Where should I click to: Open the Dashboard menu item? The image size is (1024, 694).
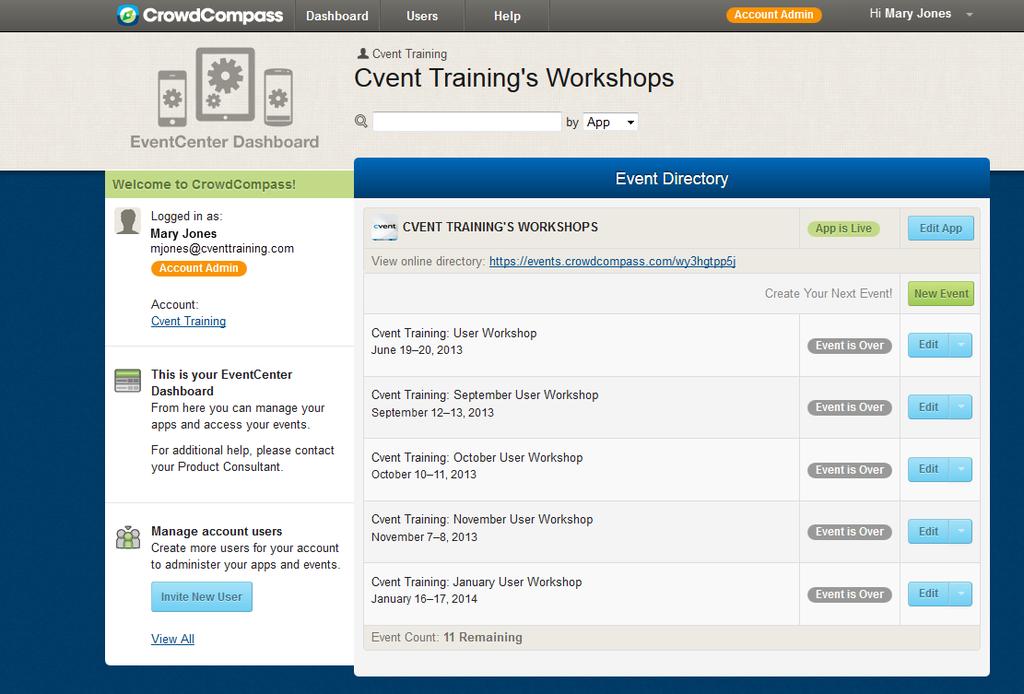tap(337, 16)
